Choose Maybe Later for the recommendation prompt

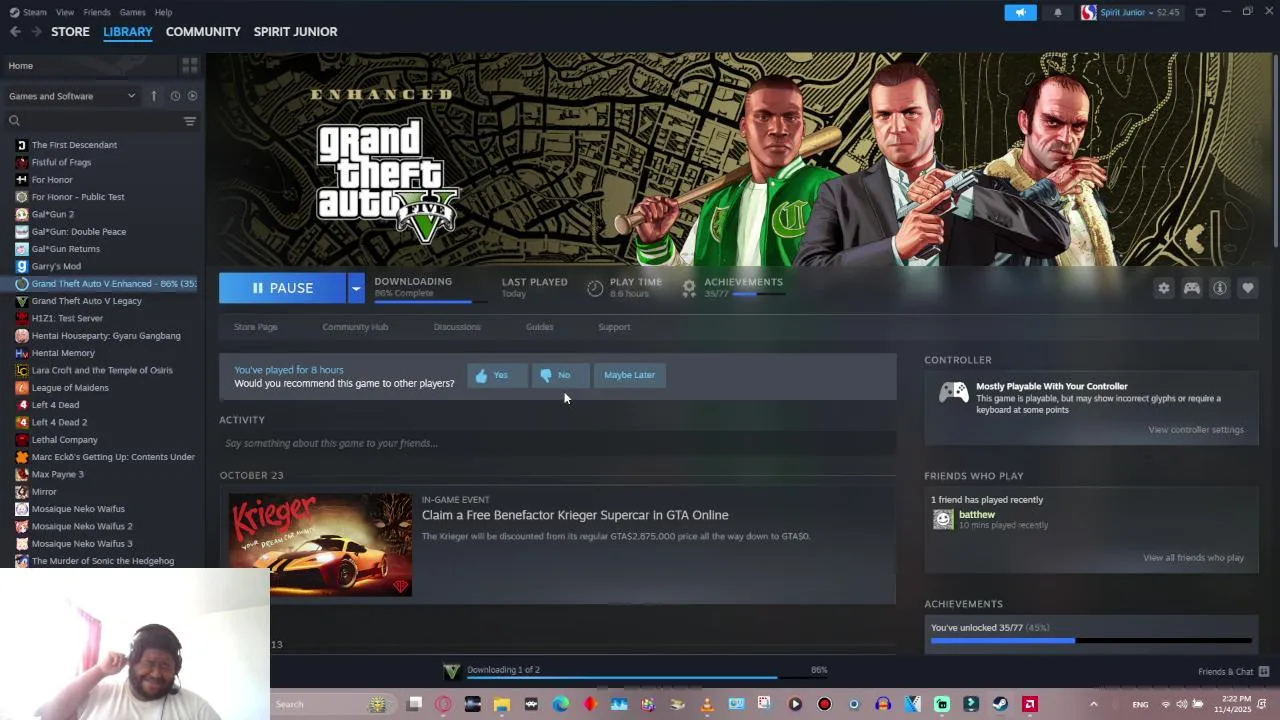tap(630, 375)
